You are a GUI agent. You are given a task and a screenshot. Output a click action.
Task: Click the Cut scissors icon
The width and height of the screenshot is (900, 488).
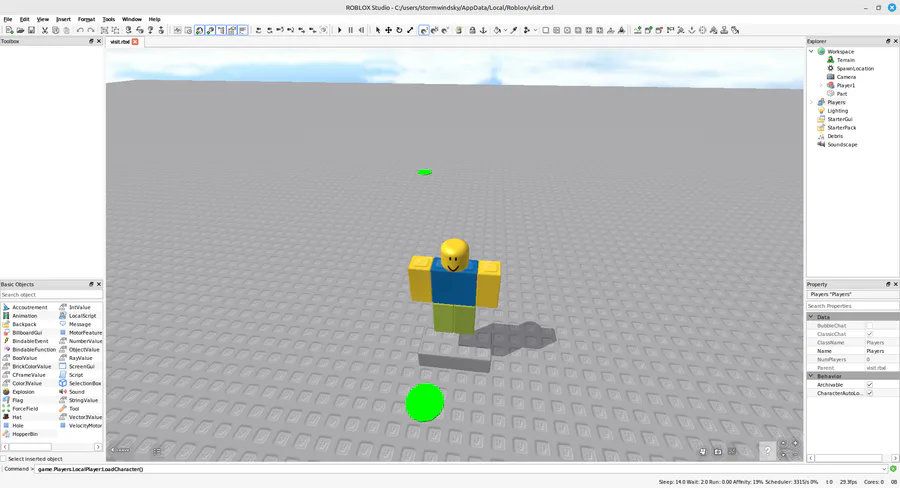[x=44, y=30]
